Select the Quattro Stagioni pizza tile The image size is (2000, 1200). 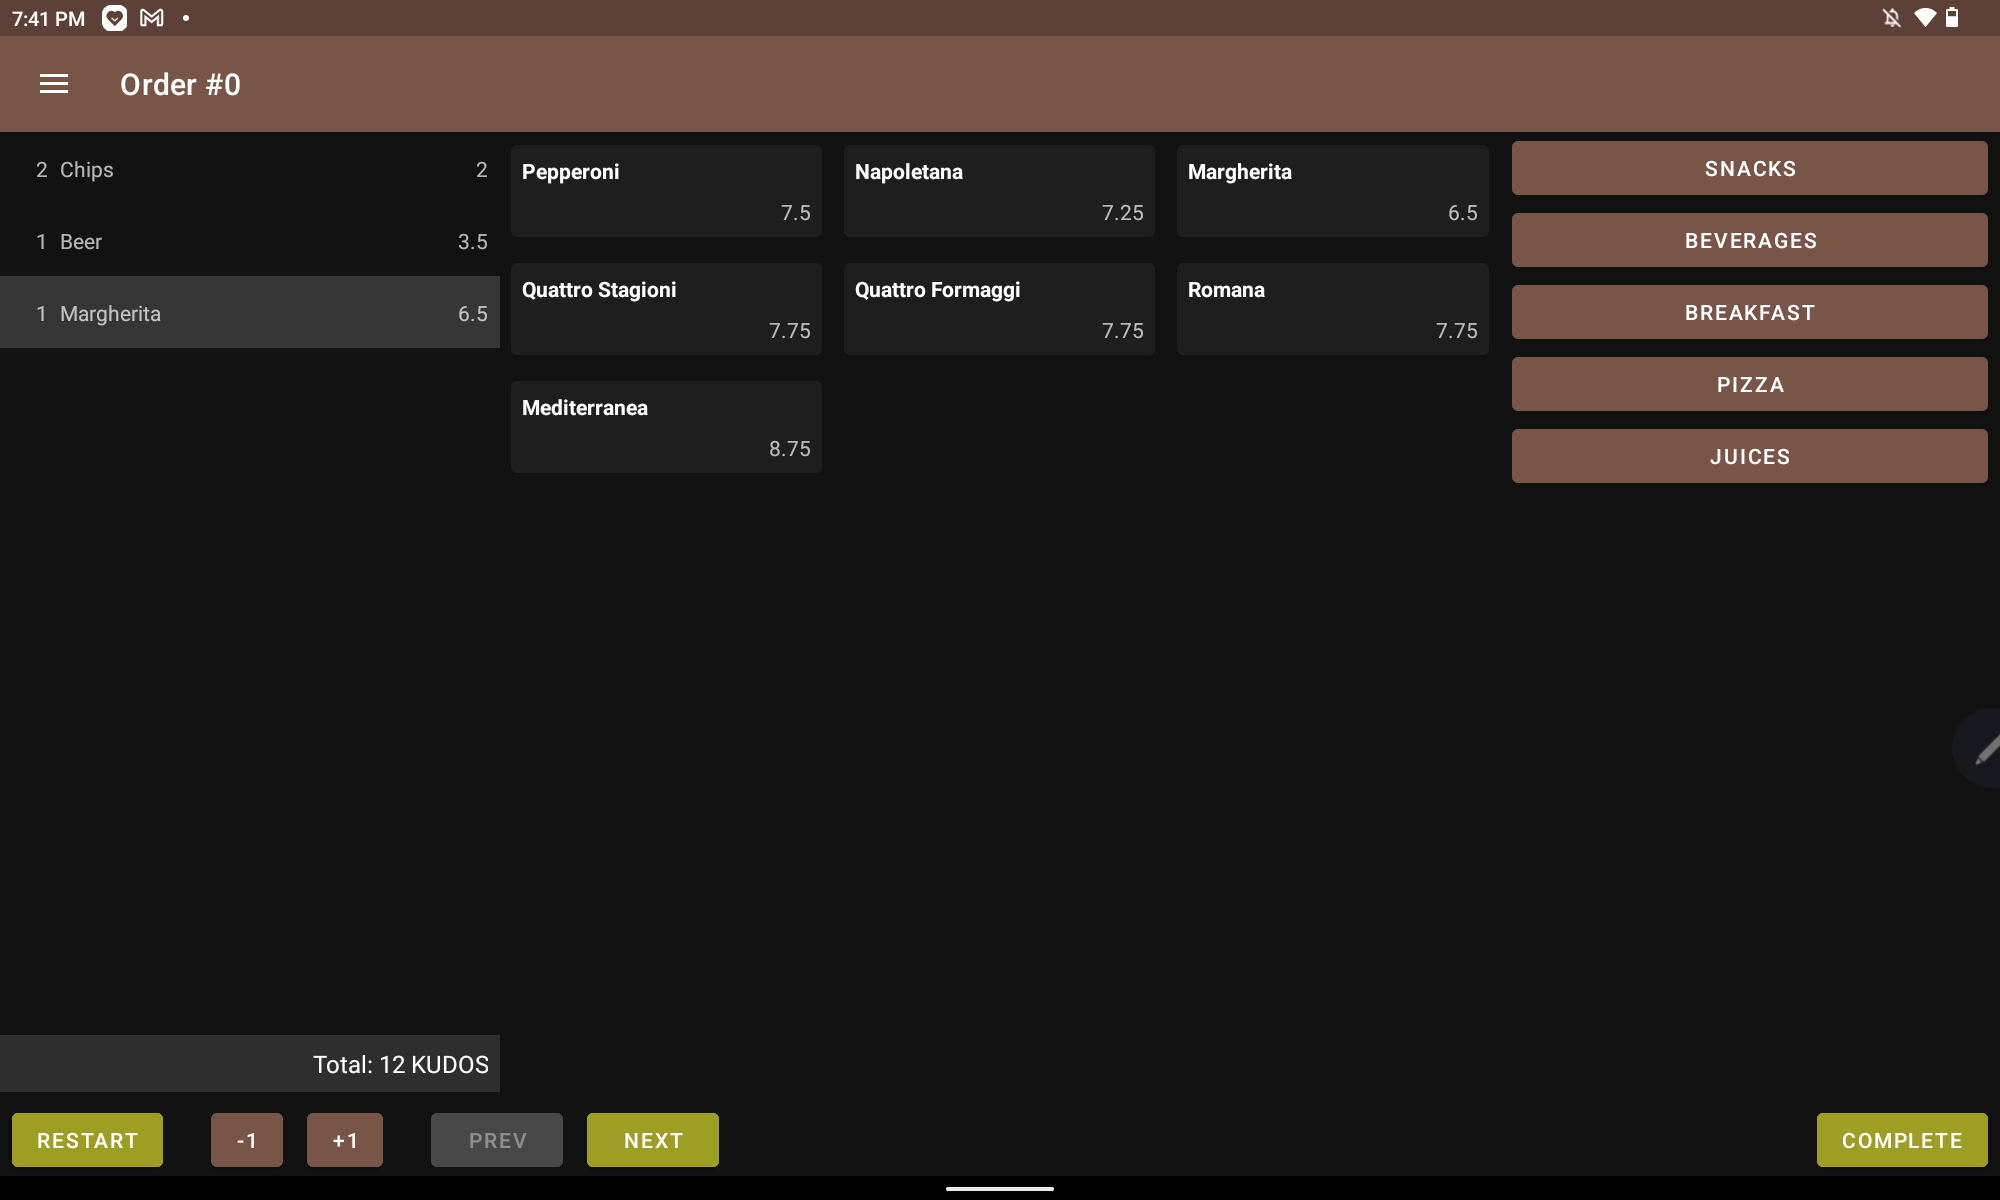coord(666,308)
